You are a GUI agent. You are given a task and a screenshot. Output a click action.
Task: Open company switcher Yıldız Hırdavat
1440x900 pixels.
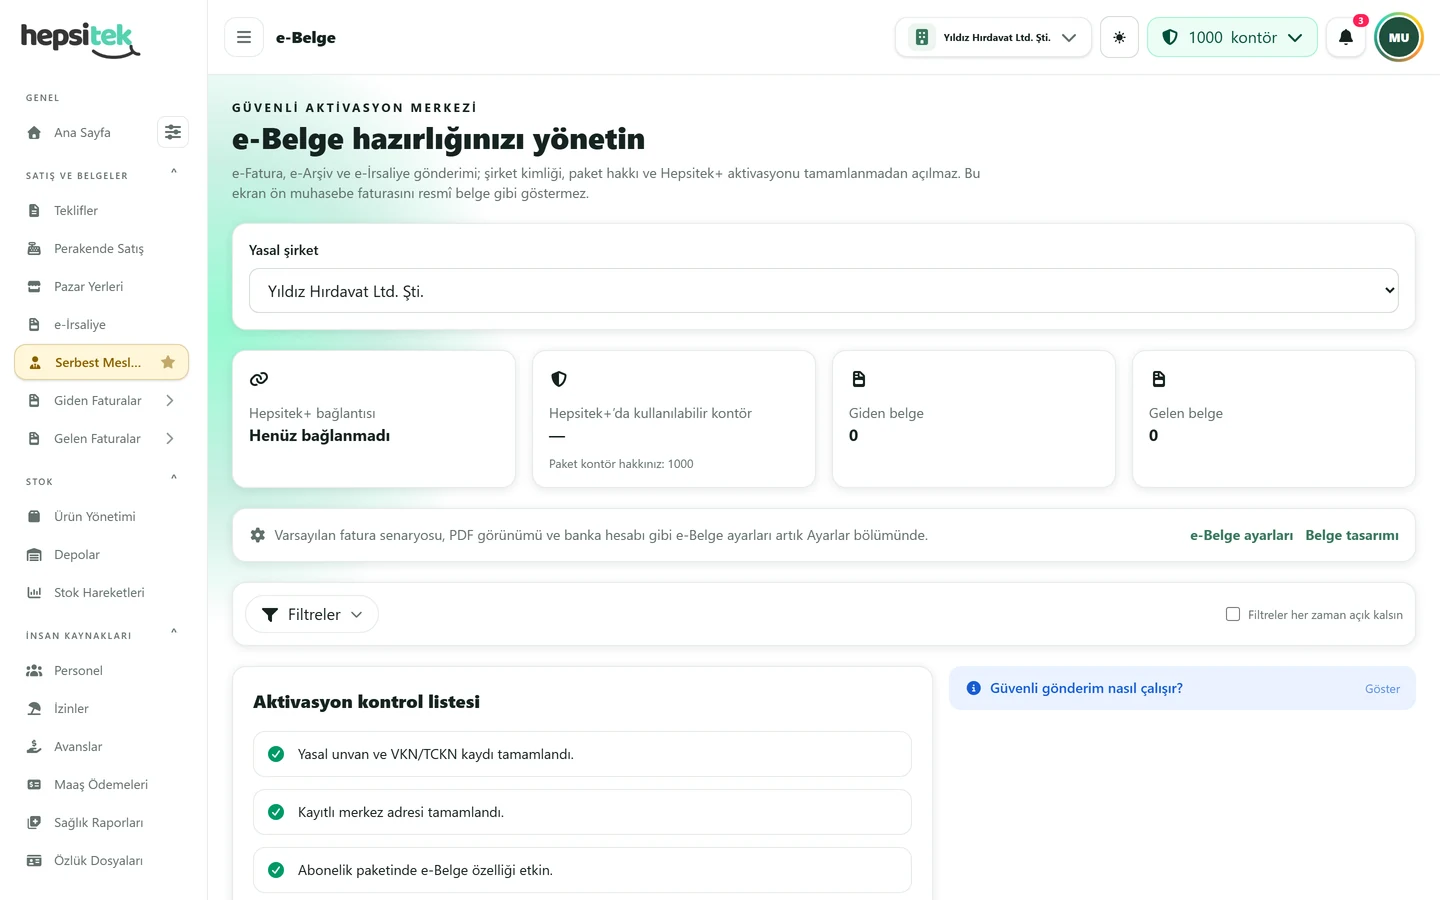pos(993,37)
